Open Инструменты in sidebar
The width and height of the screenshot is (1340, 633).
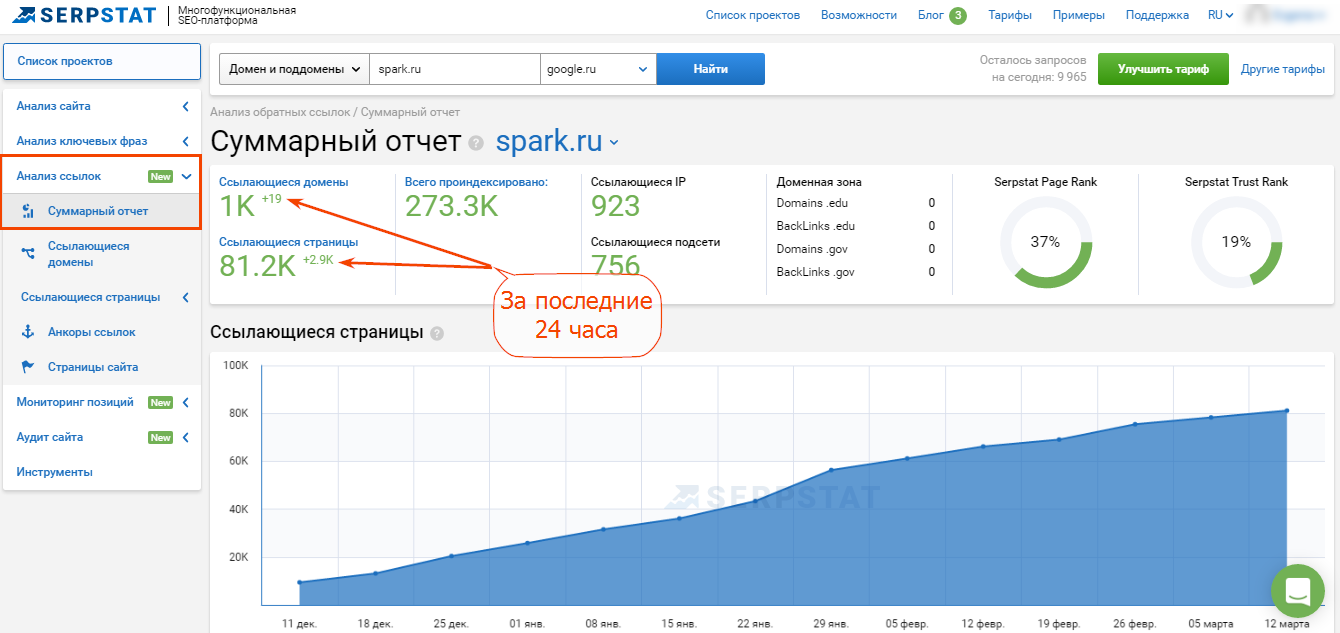(54, 472)
